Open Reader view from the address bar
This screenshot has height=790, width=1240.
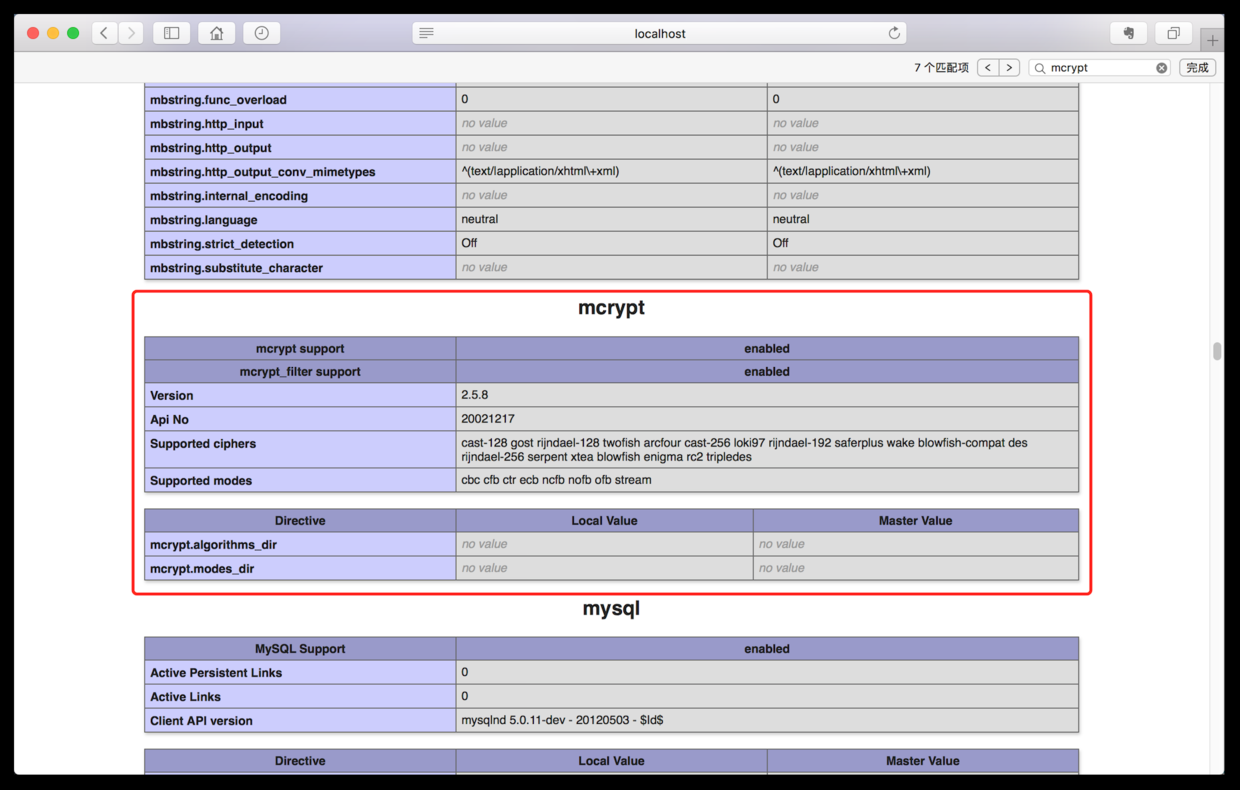(x=426, y=32)
